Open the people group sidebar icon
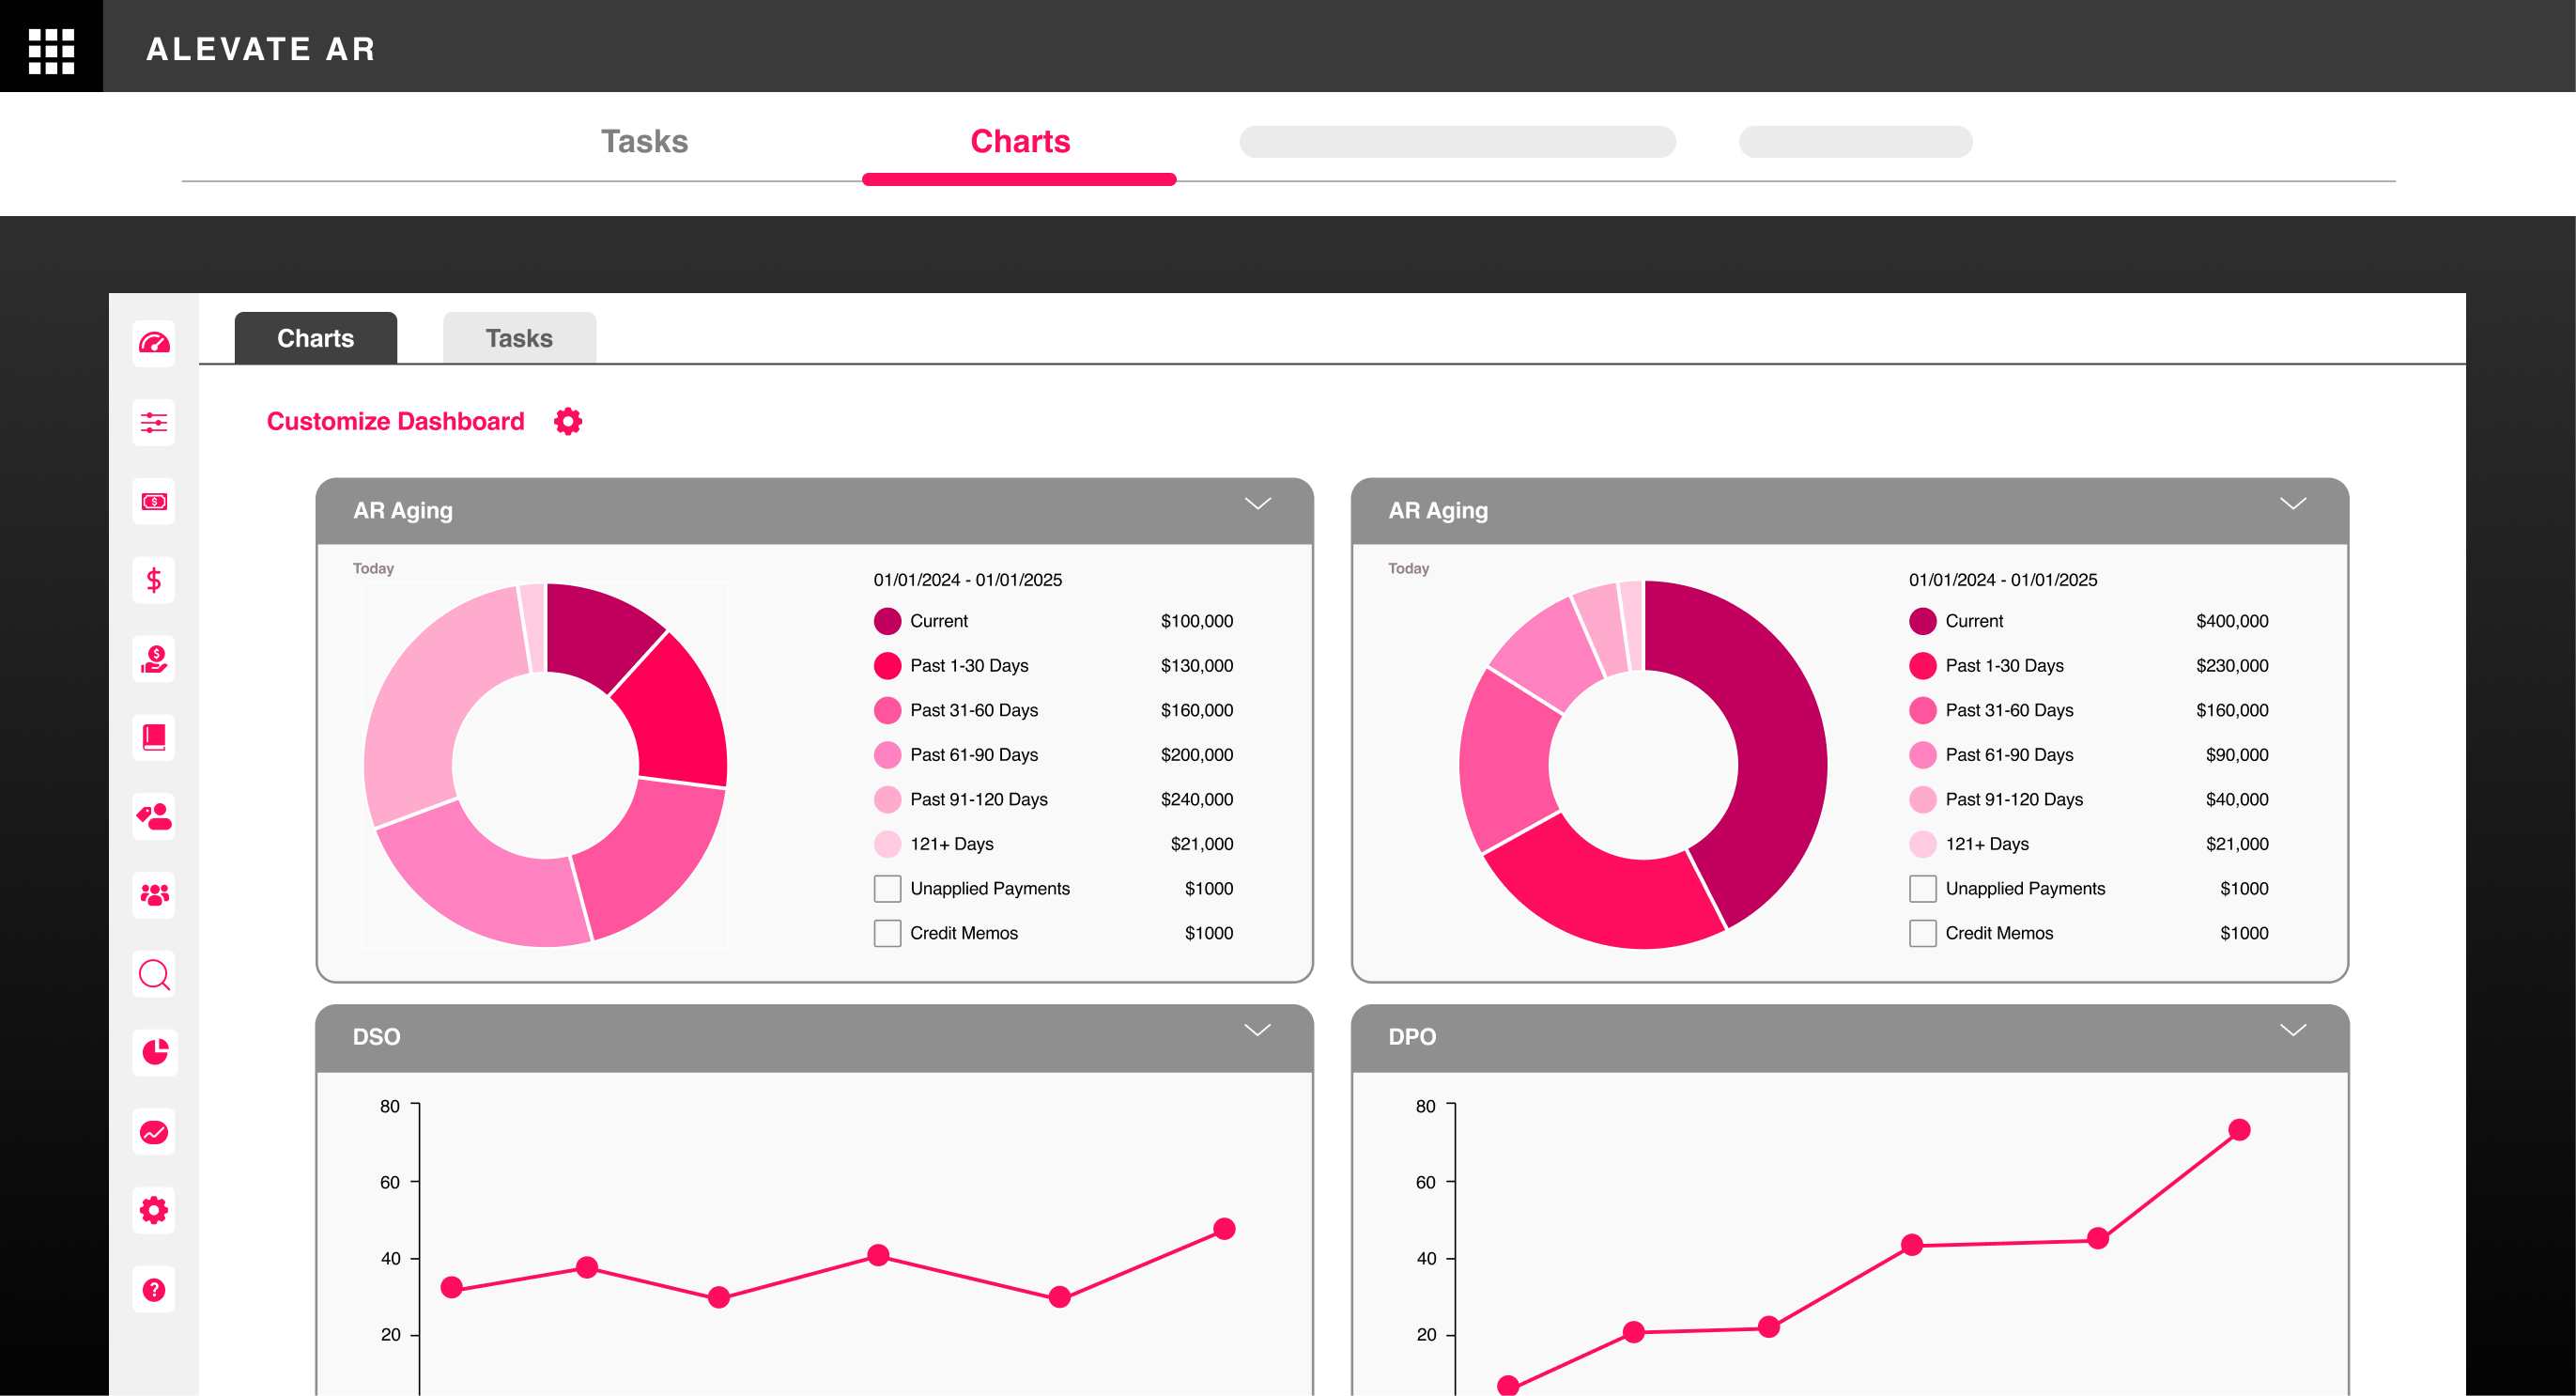2576x1396 pixels. (154, 895)
